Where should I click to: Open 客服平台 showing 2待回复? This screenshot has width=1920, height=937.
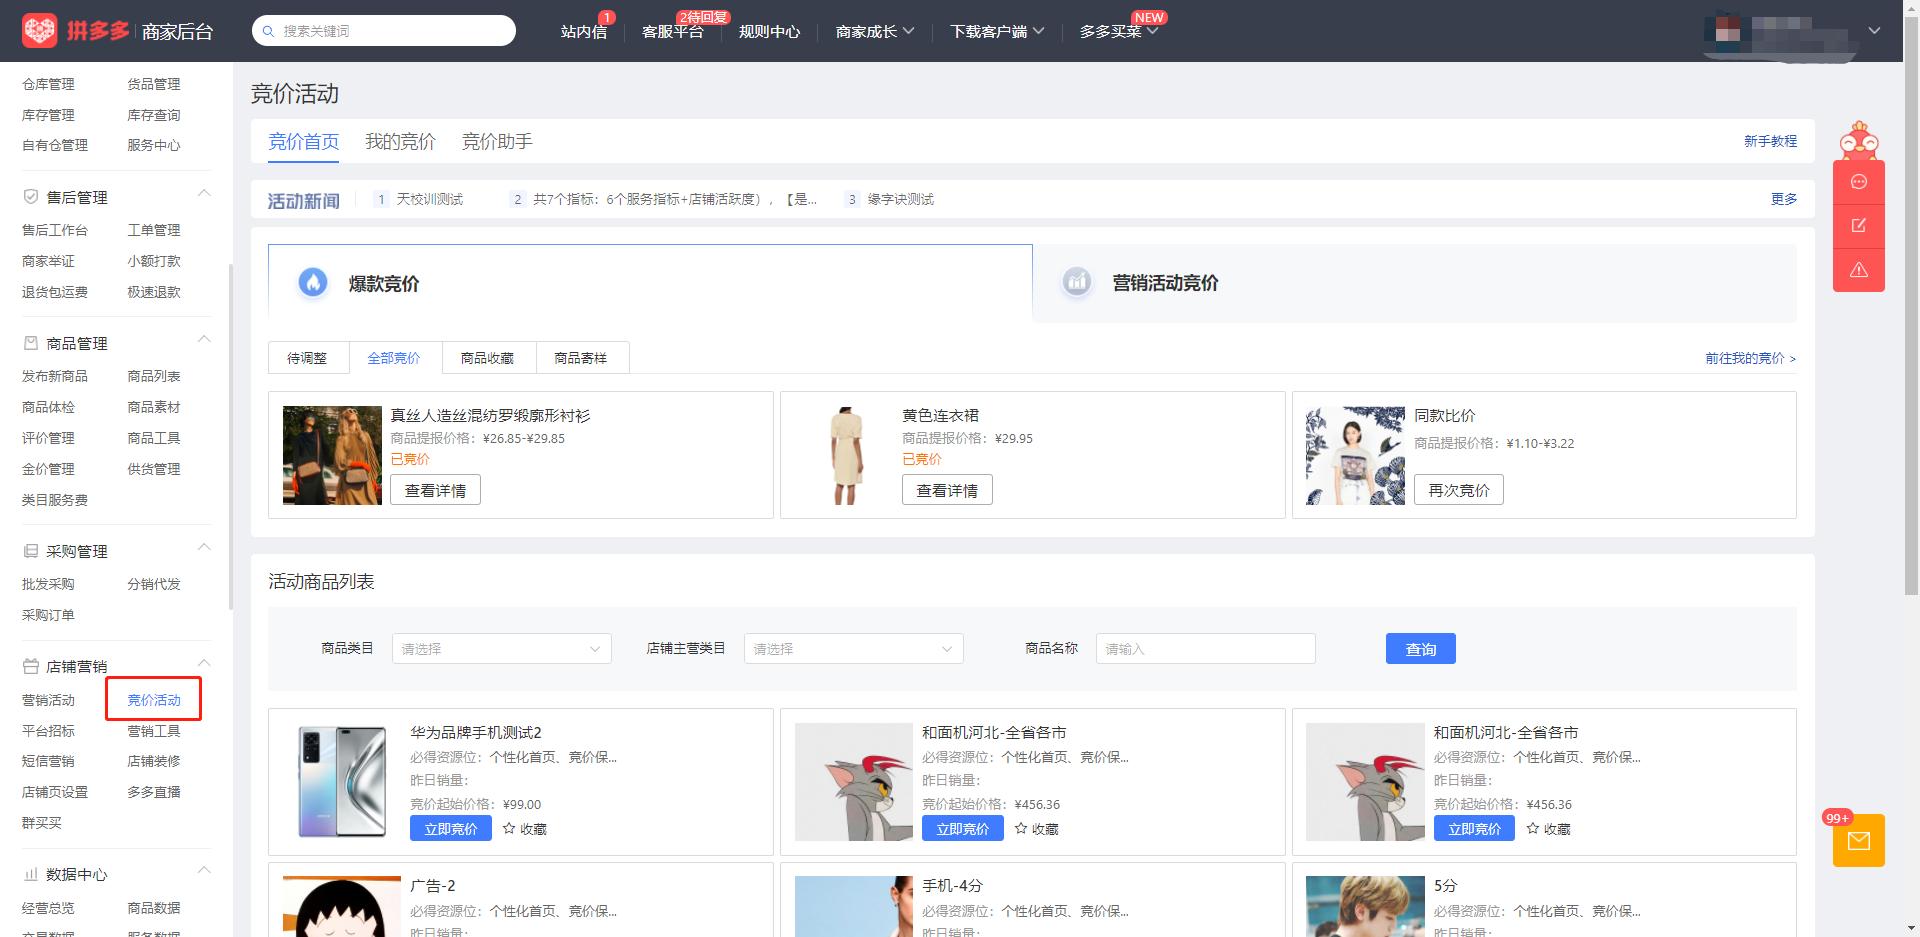[x=673, y=31]
